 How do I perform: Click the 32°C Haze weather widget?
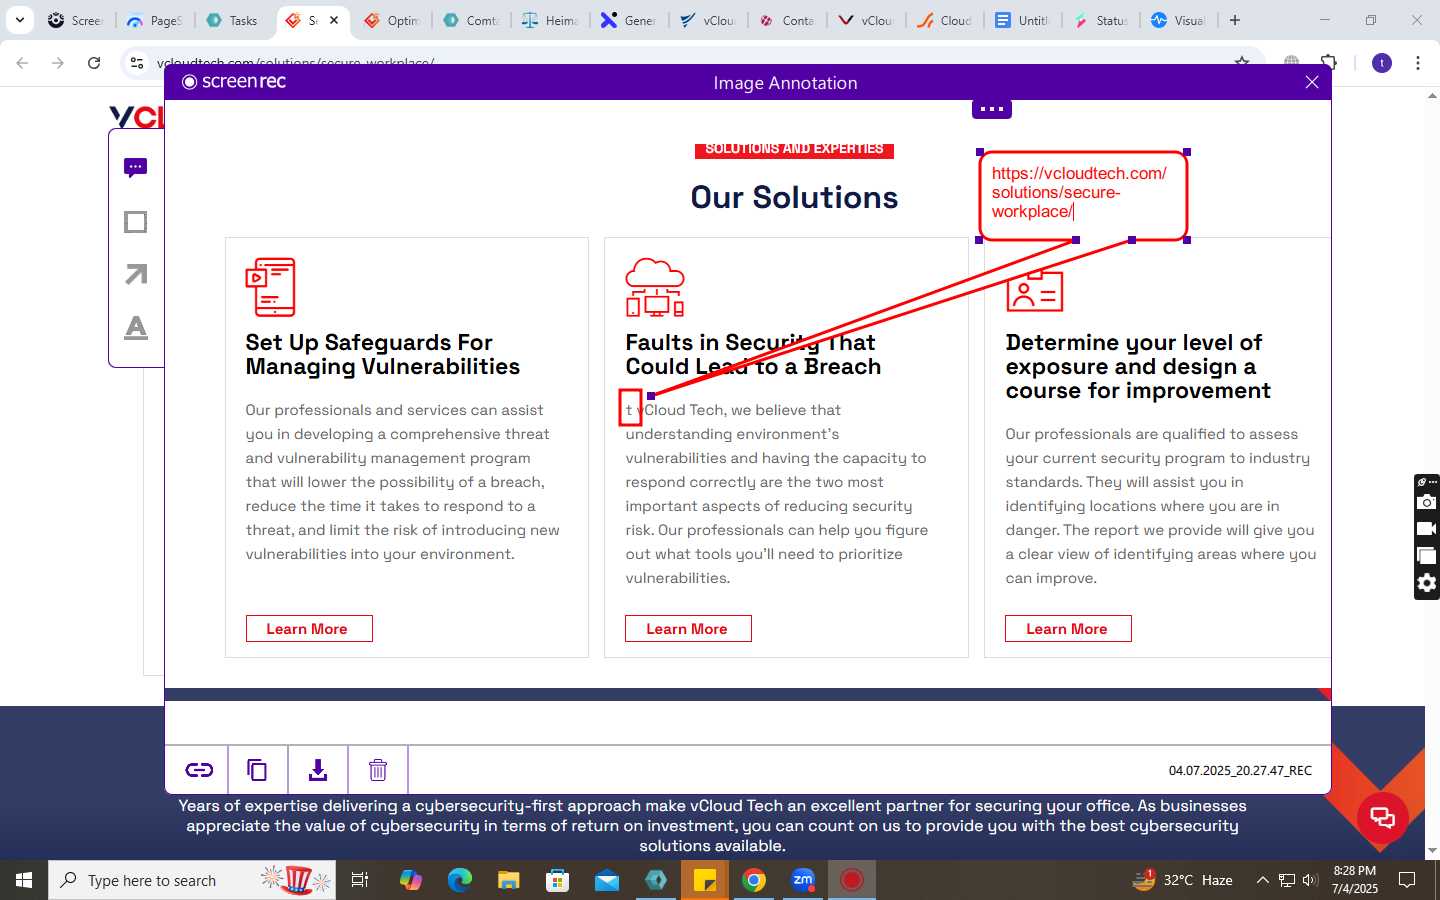pos(1182,880)
